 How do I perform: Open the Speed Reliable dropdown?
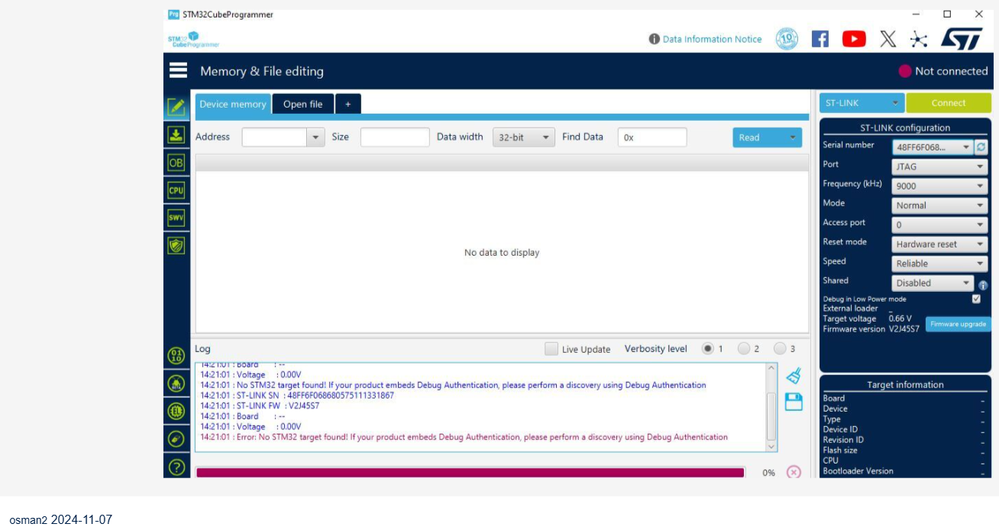tap(939, 263)
